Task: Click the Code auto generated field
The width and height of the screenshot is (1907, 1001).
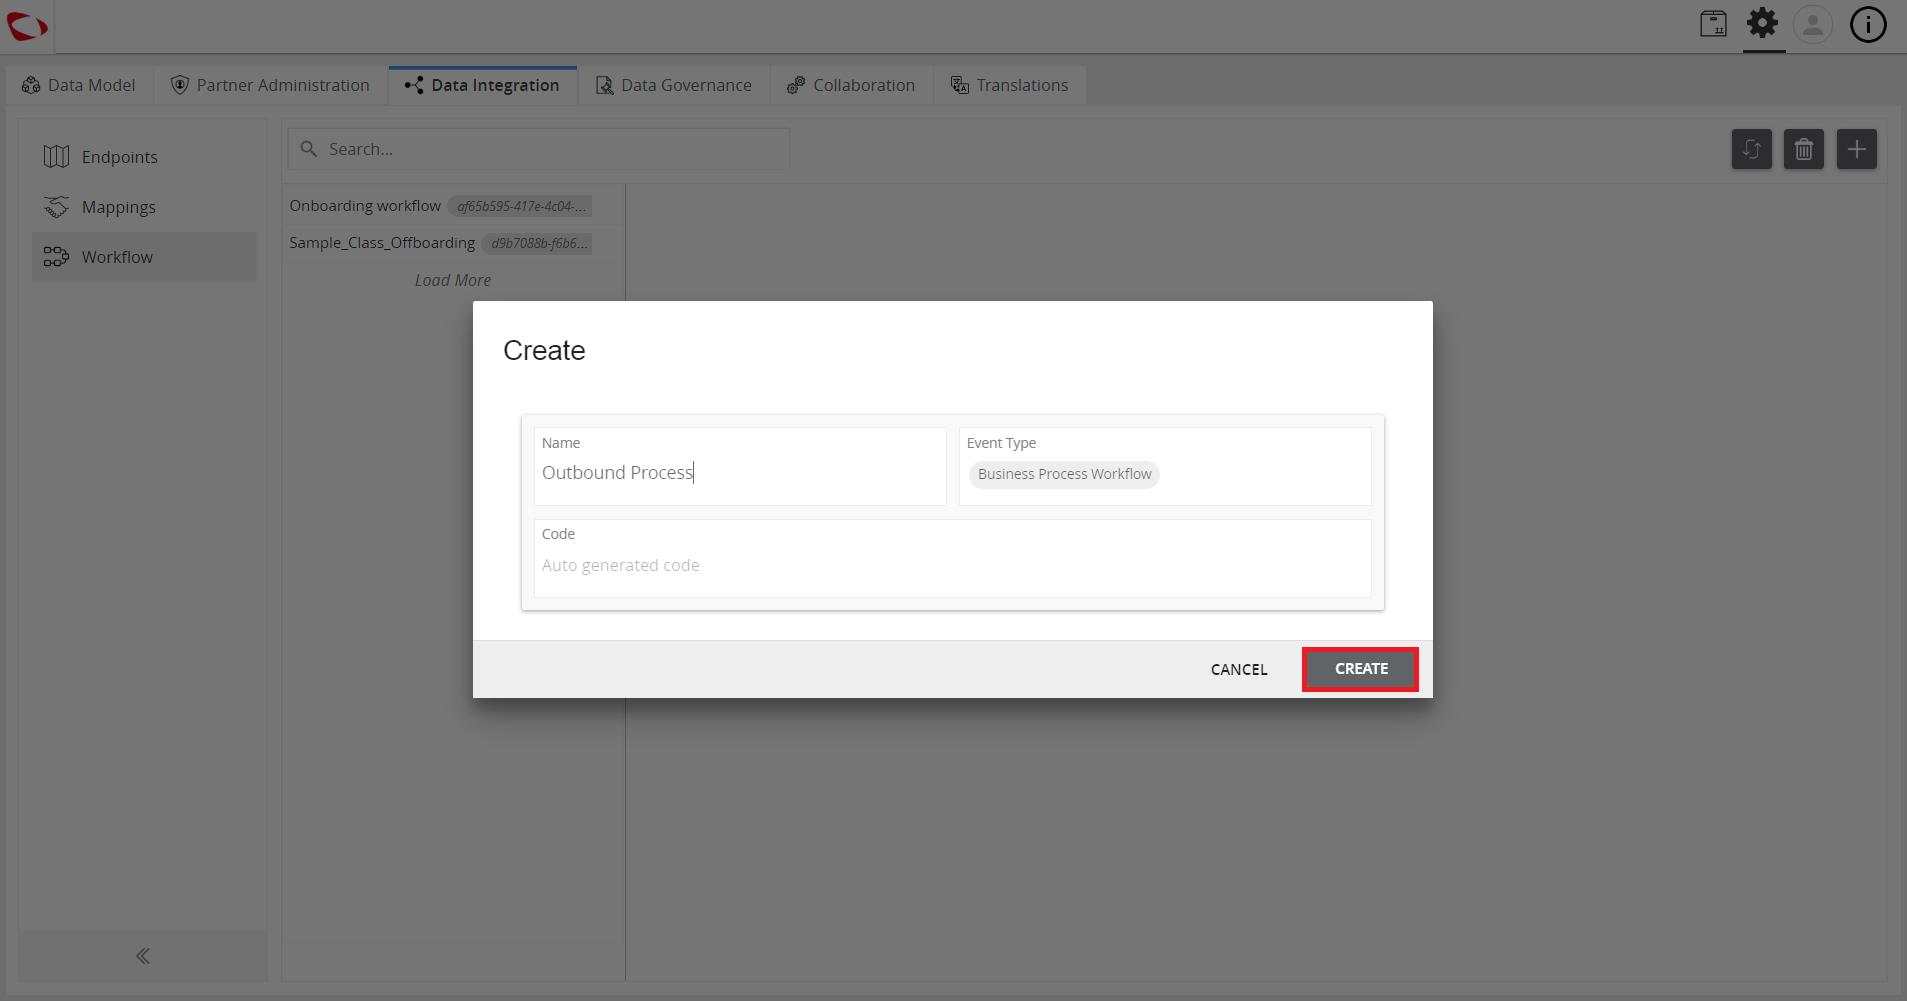Action: 952,558
